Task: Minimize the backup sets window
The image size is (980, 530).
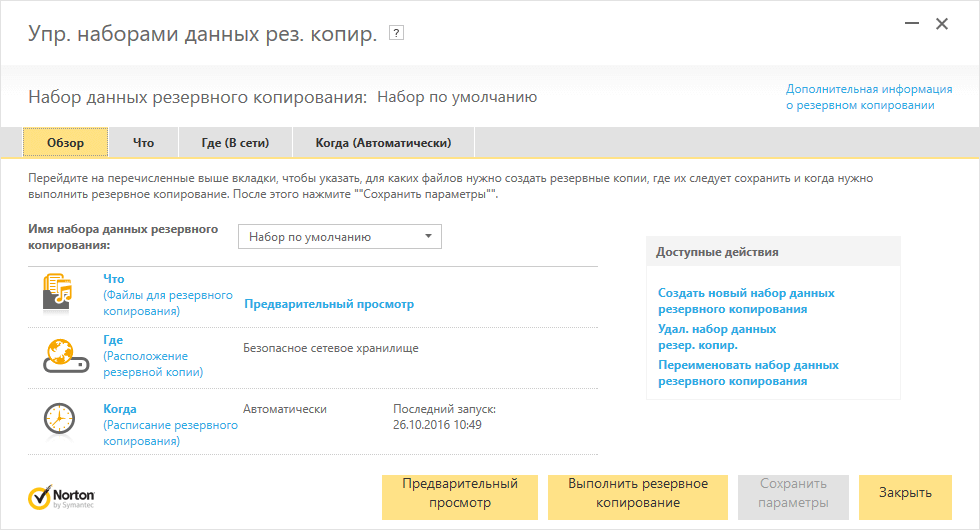Action: coord(909,24)
